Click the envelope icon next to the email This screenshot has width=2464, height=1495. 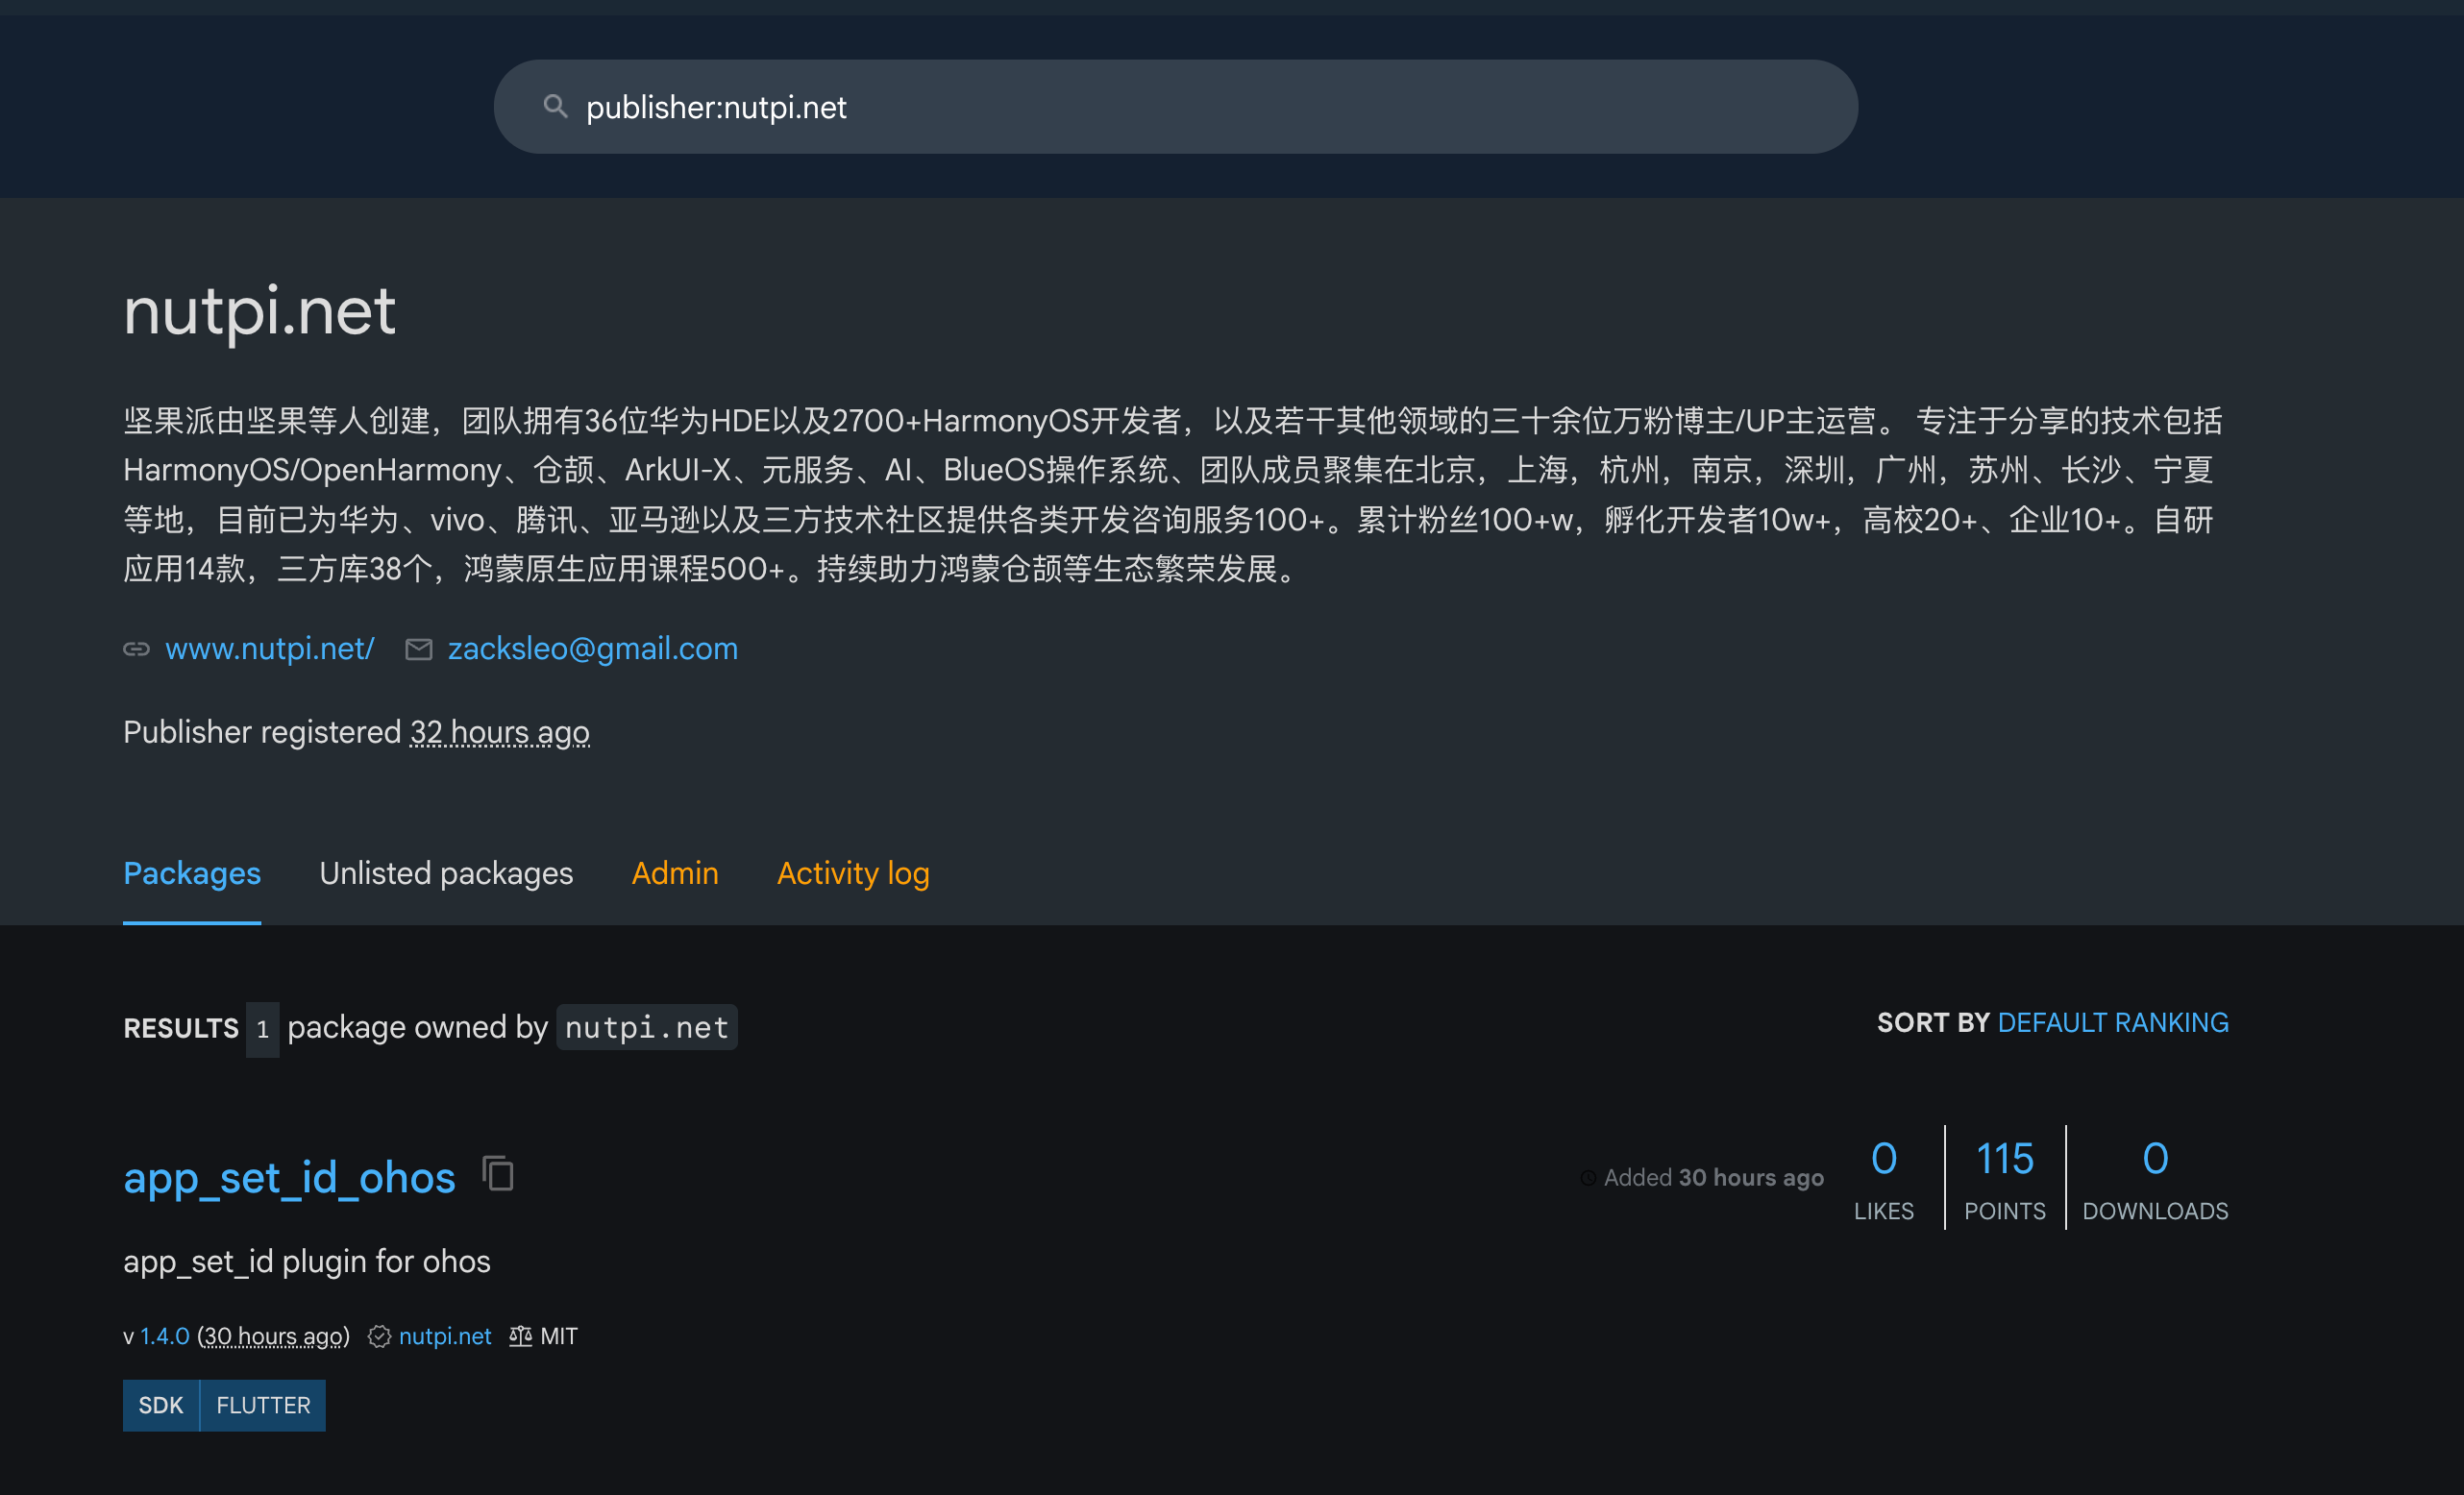coord(419,649)
